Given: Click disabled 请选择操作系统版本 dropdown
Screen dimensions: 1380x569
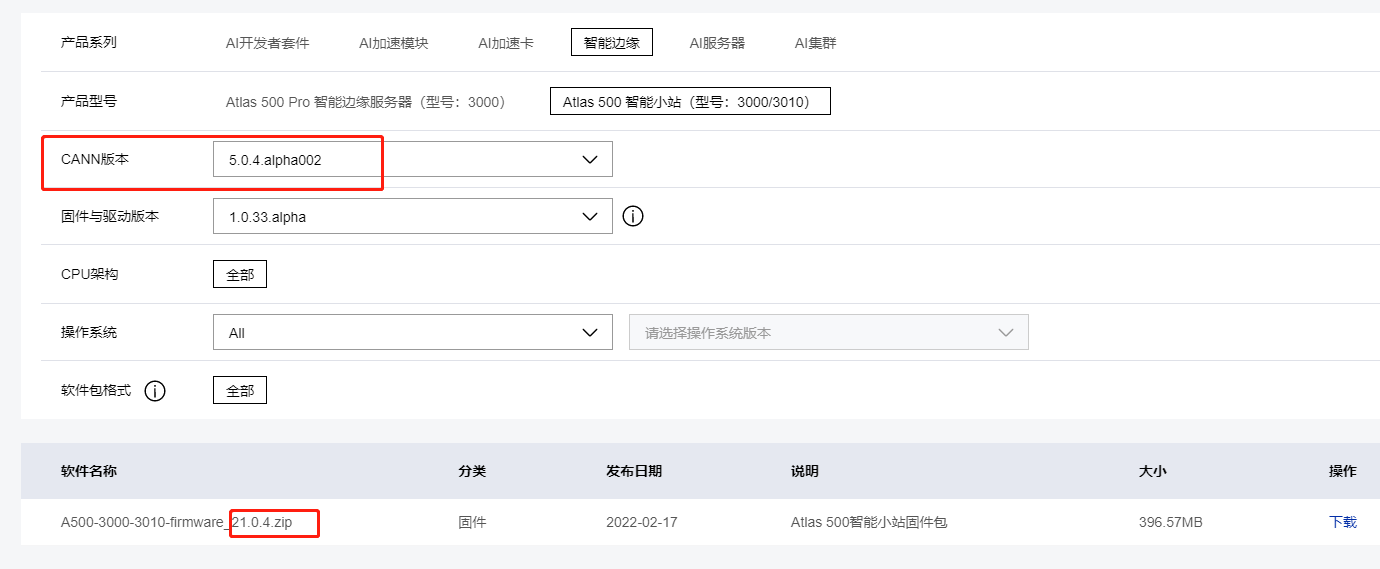Looking at the screenshot, I should pyautogui.click(x=828, y=333).
